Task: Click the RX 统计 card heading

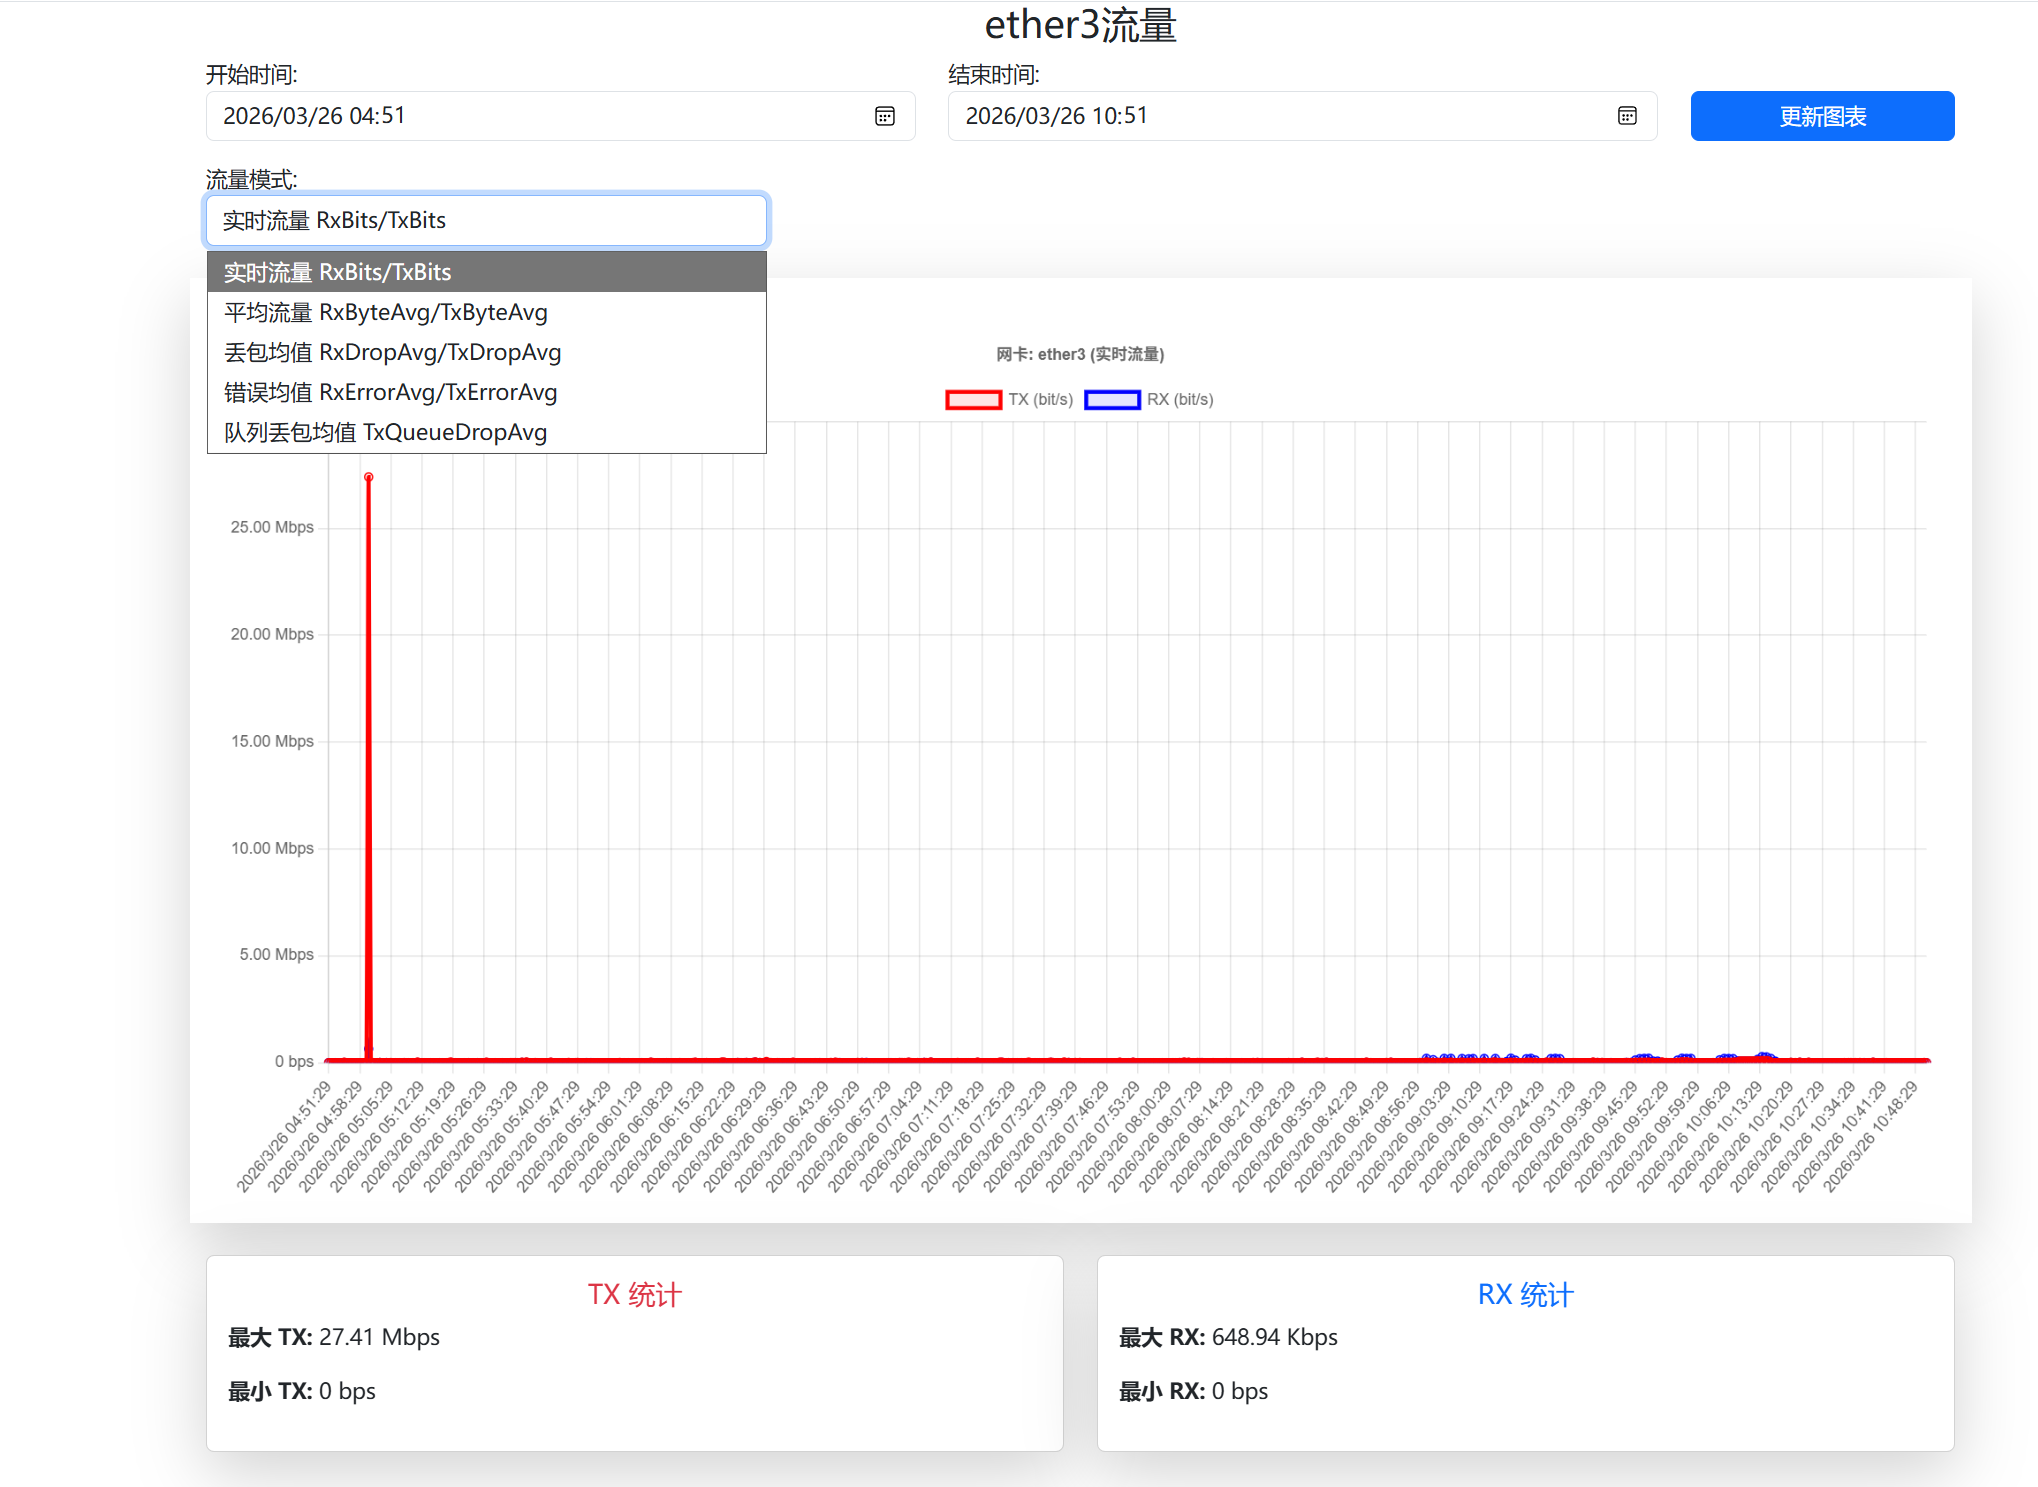Action: (x=1525, y=1295)
